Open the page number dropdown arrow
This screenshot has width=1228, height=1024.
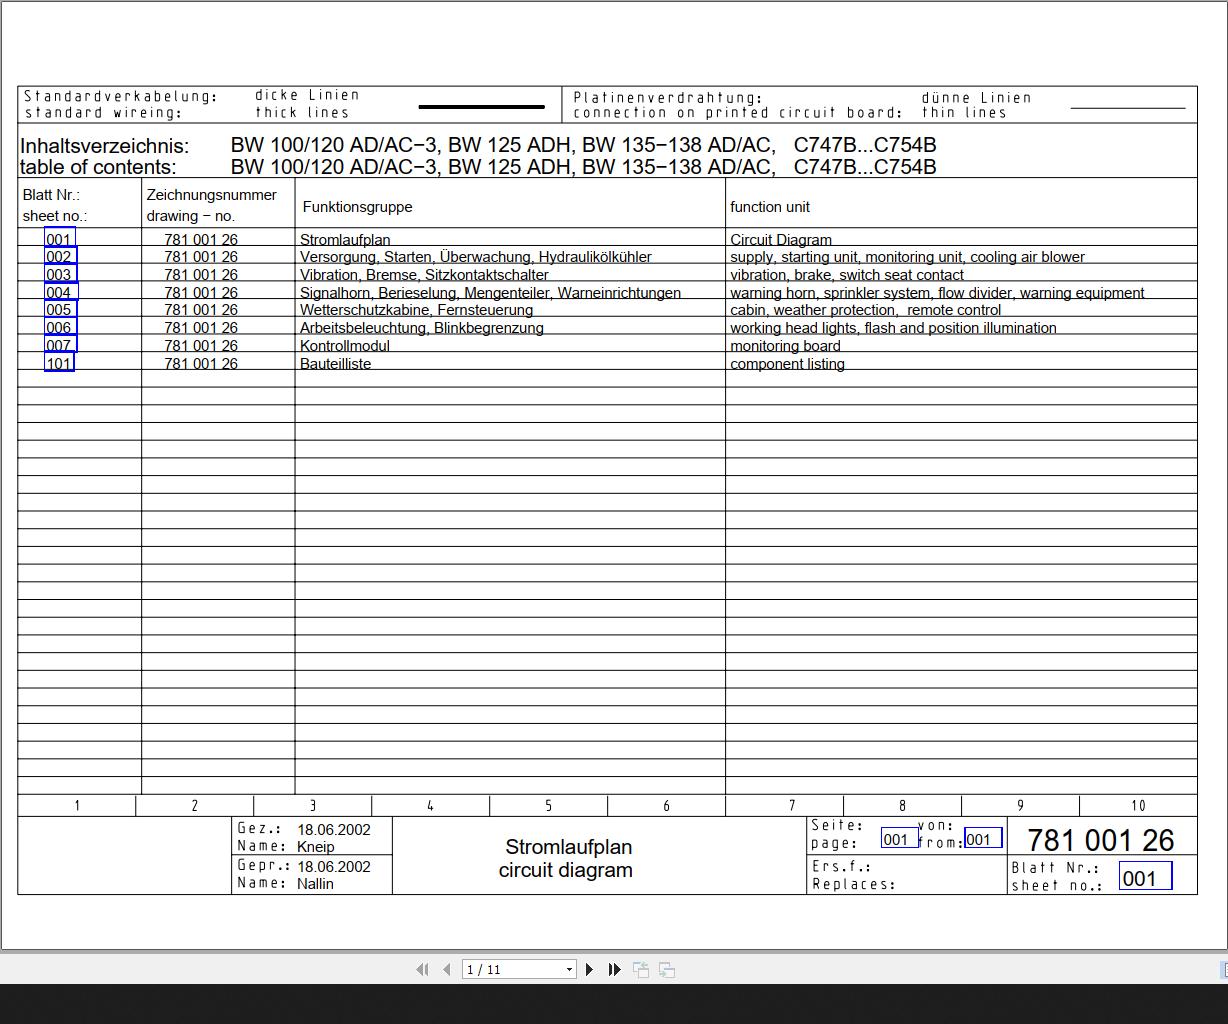coord(570,969)
